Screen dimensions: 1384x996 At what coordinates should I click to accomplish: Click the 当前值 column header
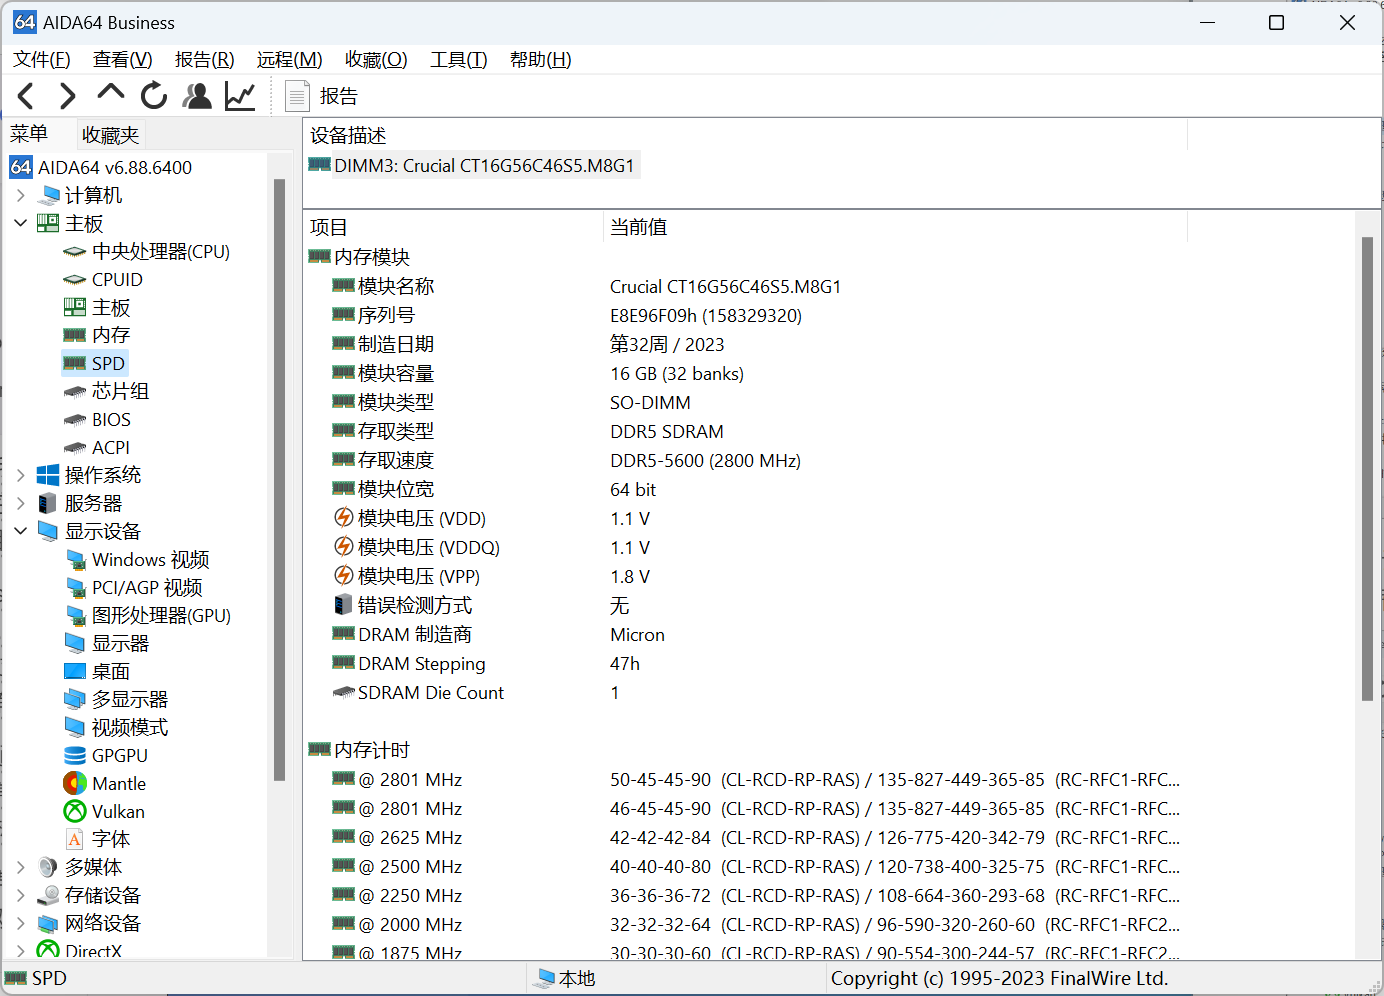click(x=895, y=227)
